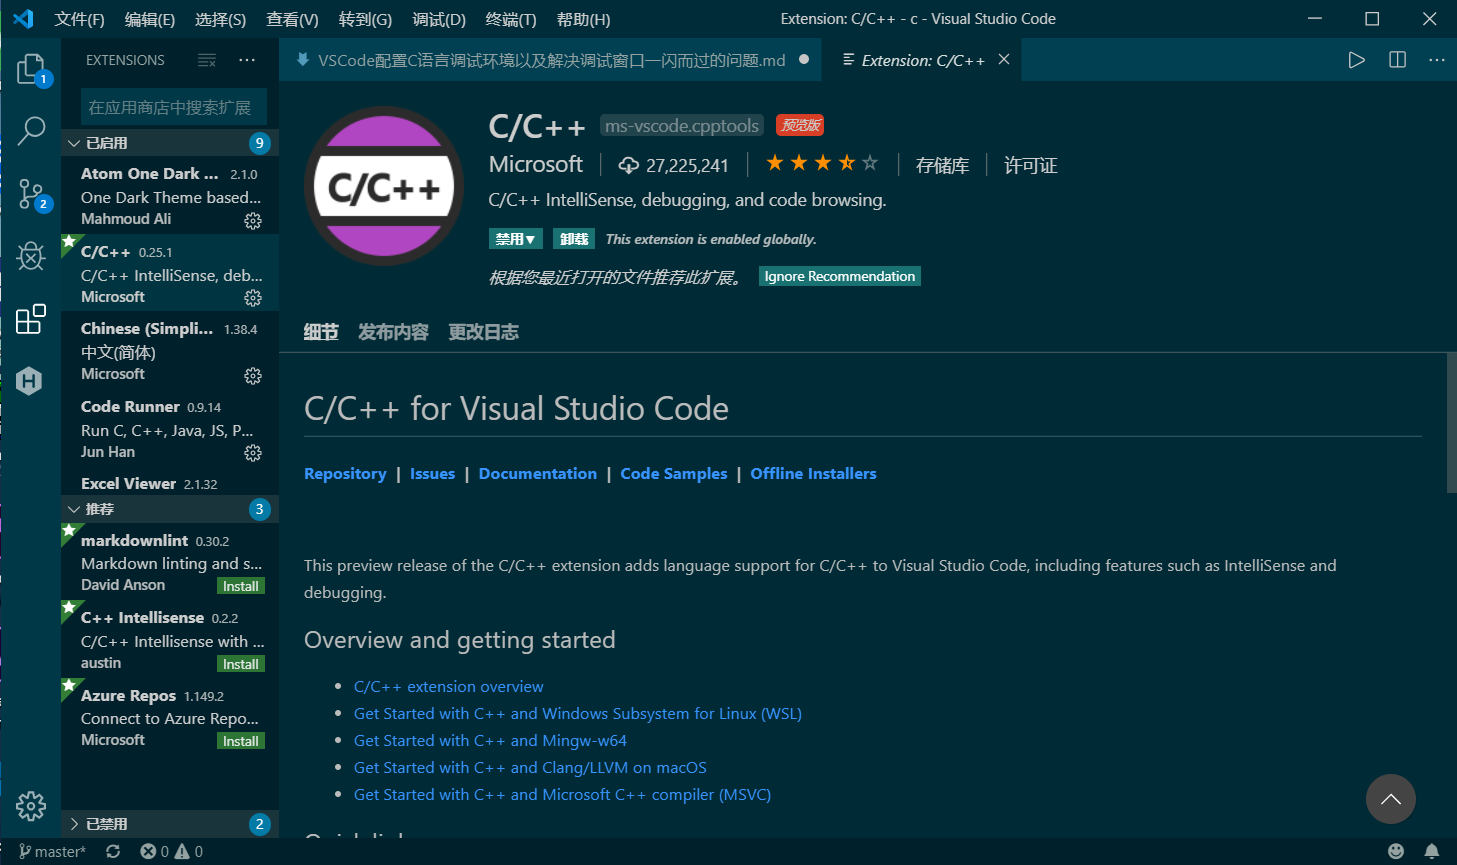The image size is (1457, 865).
Task: Select the 发布内容 contributions tab
Action: coord(393,332)
